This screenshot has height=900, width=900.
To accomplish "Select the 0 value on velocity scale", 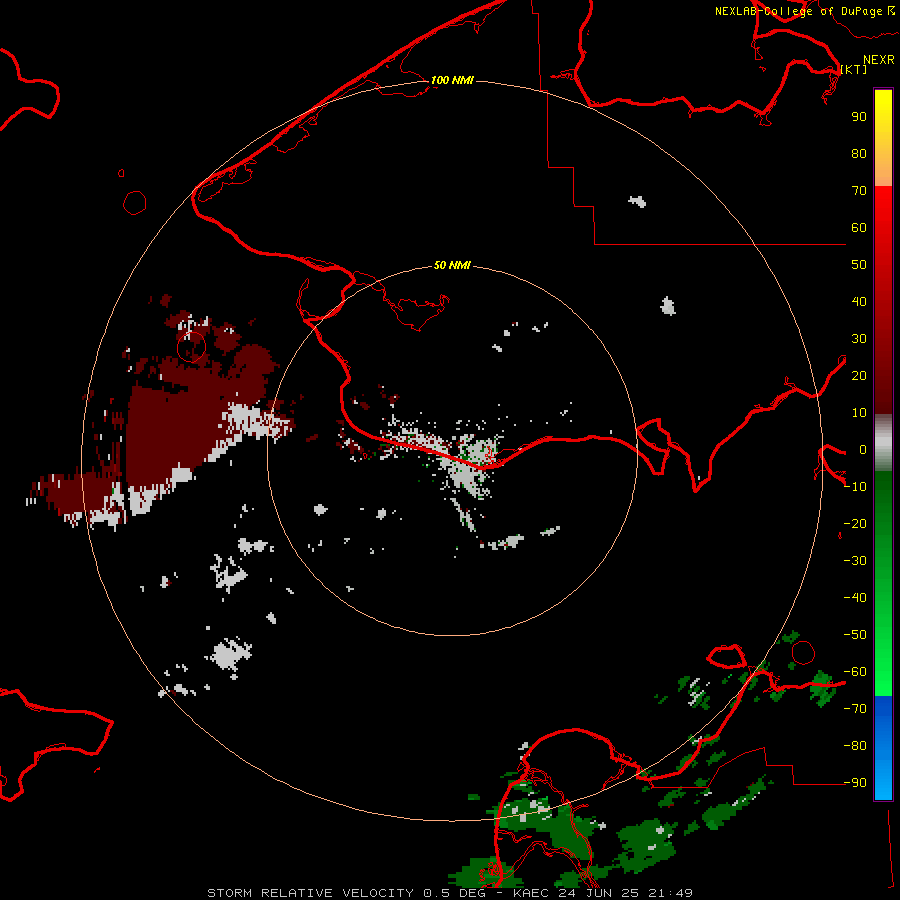I will tap(863, 449).
